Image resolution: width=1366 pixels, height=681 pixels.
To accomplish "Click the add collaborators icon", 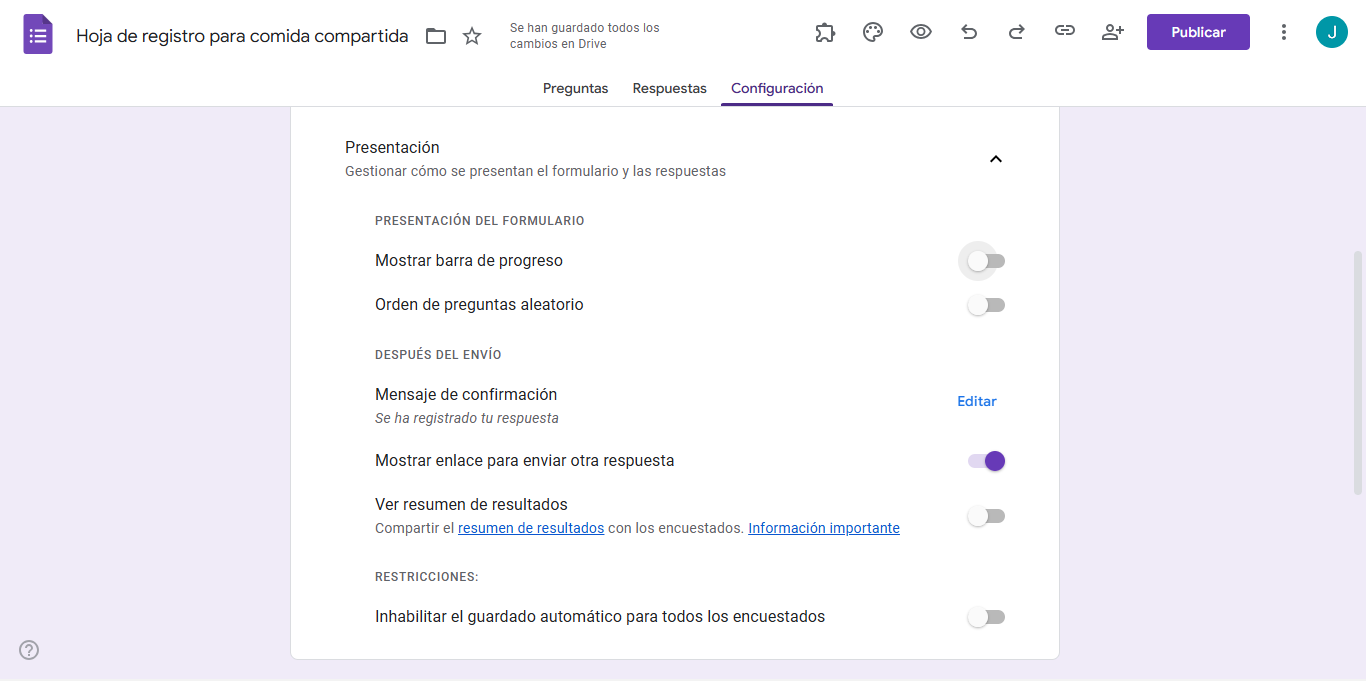I will [x=1112, y=32].
